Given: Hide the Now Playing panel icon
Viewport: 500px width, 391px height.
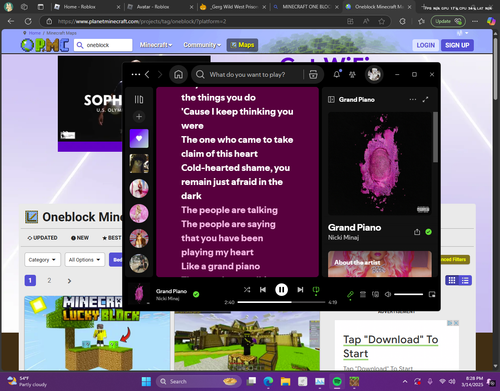Looking at the screenshot, I should click(x=331, y=99).
